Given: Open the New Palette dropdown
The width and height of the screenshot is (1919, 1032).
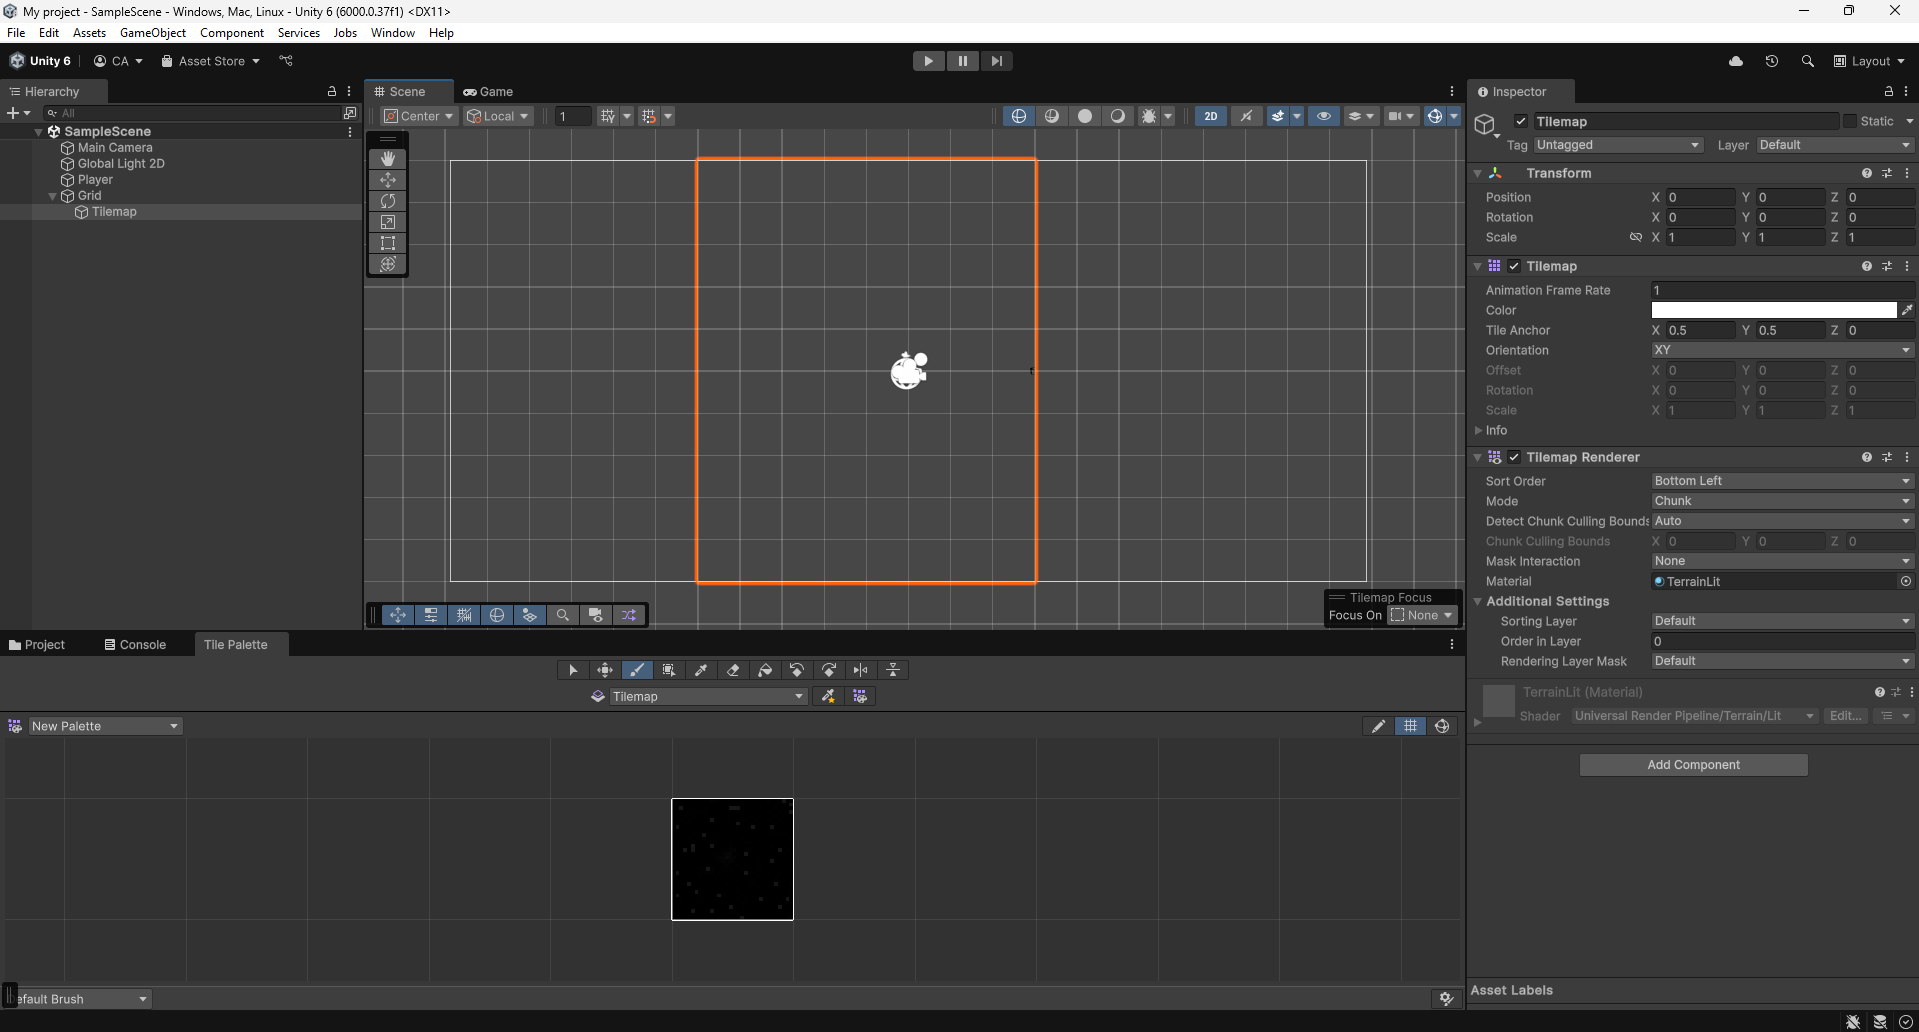Looking at the screenshot, I should pyautogui.click(x=104, y=726).
